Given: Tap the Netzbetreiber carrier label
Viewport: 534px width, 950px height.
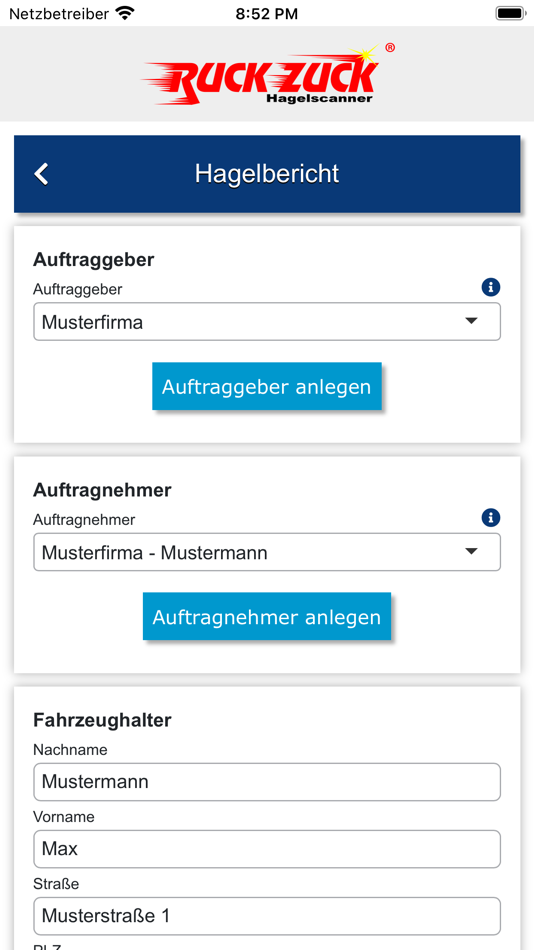Looking at the screenshot, I should click(59, 13).
